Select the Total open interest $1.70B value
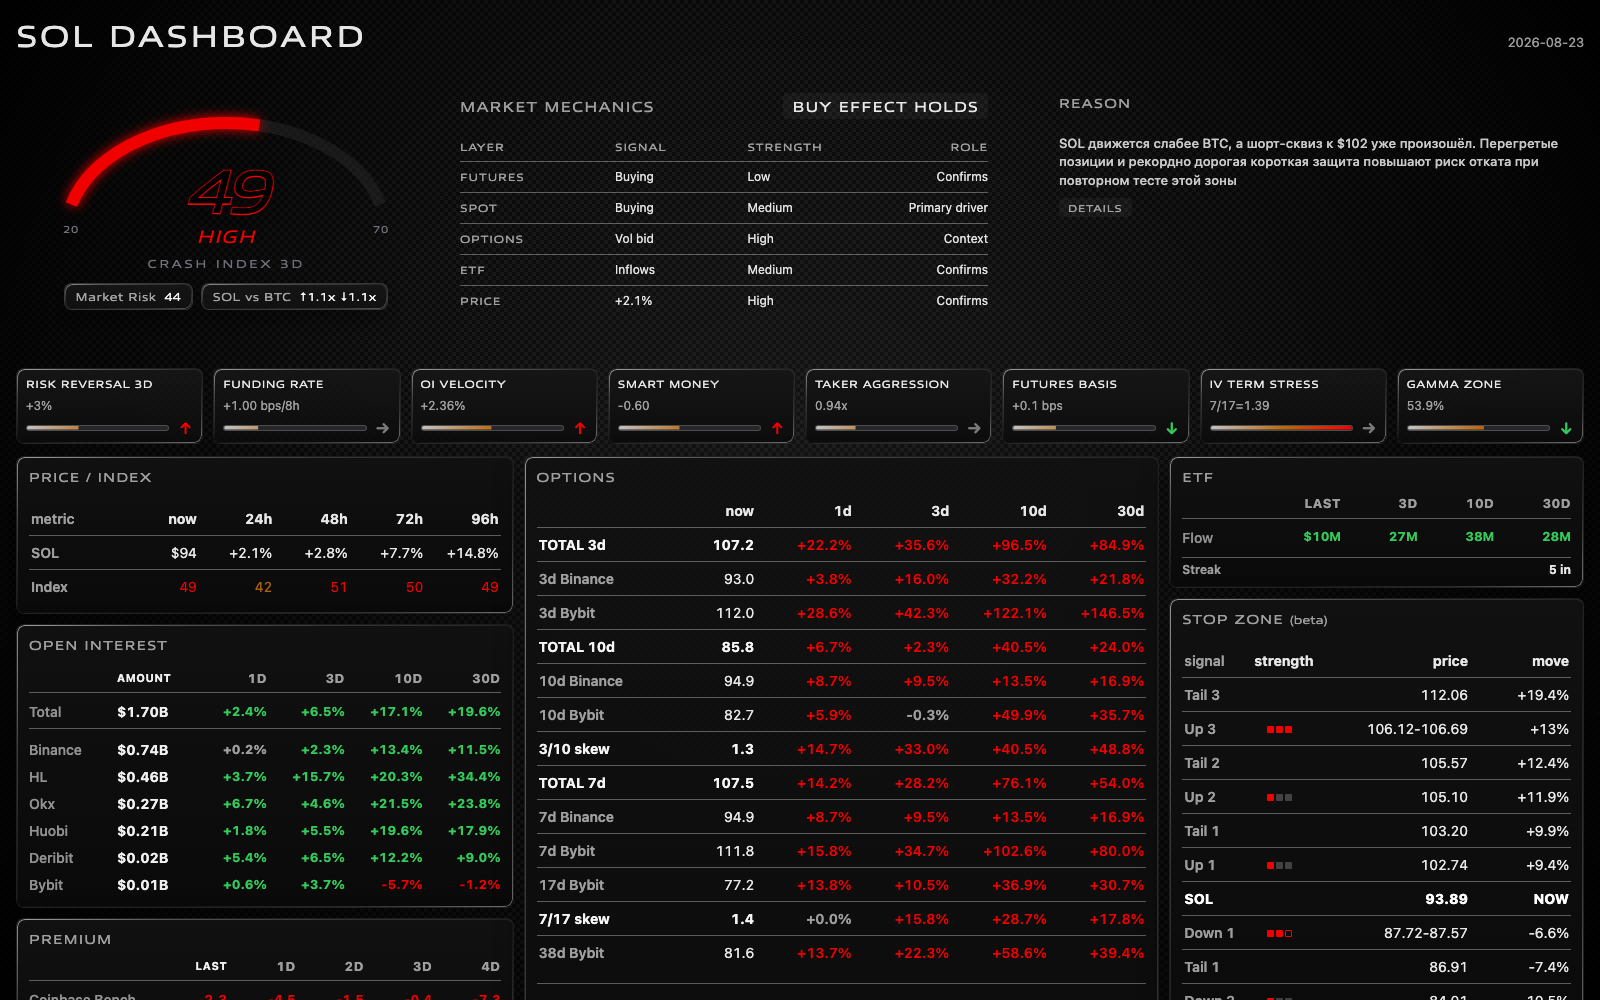The image size is (1600, 1000). 143,712
